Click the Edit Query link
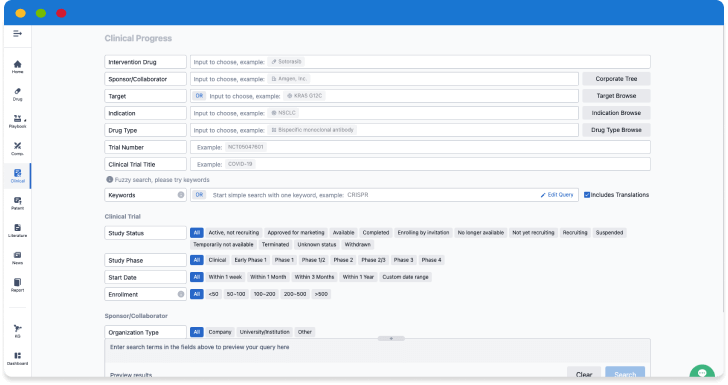This screenshot has height=385, width=728. pyautogui.click(x=557, y=195)
